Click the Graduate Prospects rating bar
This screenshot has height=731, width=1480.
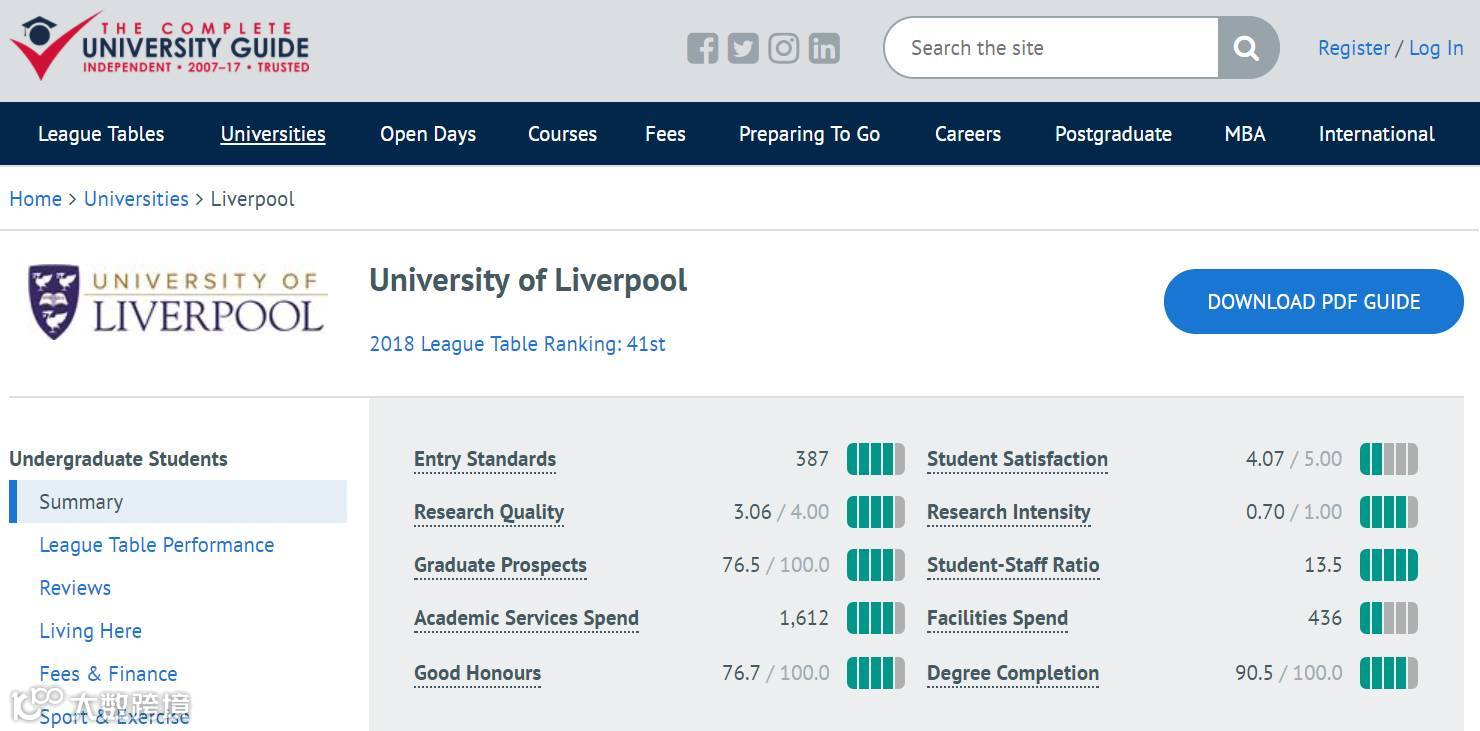pos(876,565)
